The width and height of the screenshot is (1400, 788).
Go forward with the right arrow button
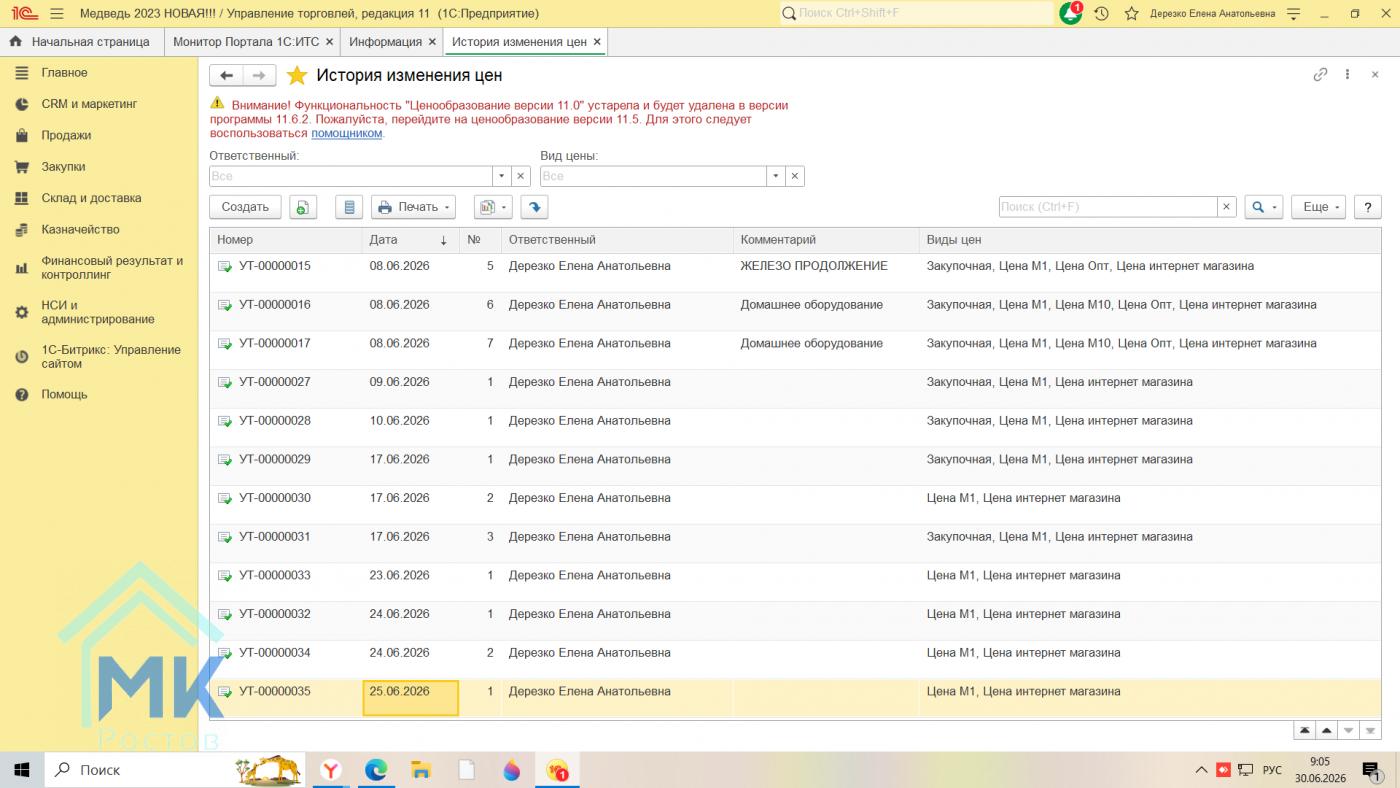click(260, 76)
